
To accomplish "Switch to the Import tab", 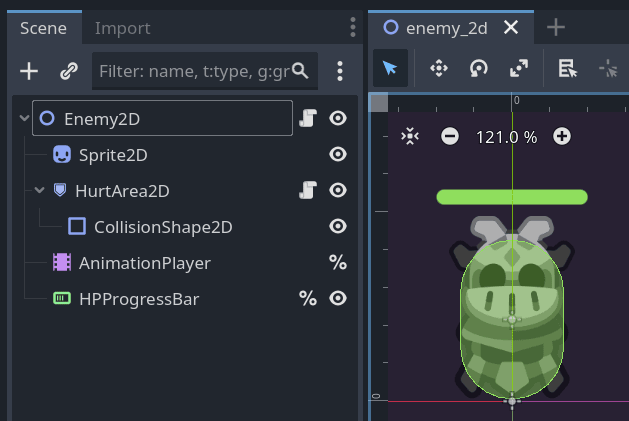I will pyautogui.click(x=122, y=28).
